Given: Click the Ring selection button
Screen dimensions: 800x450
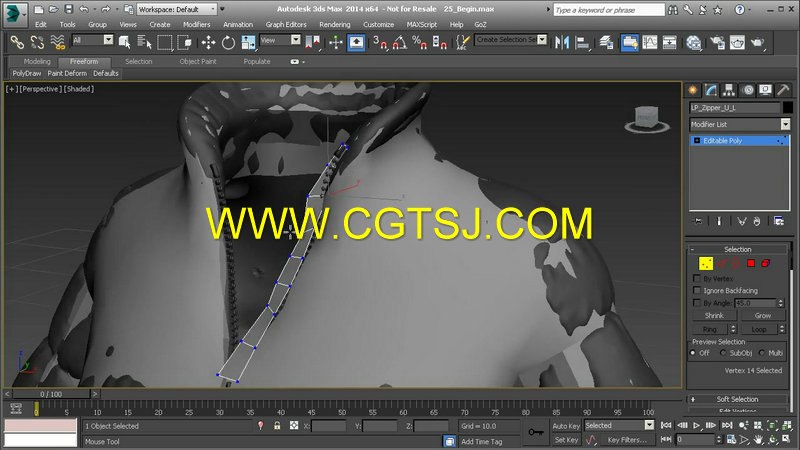Looking at the screenshot, I should (710, 329).
